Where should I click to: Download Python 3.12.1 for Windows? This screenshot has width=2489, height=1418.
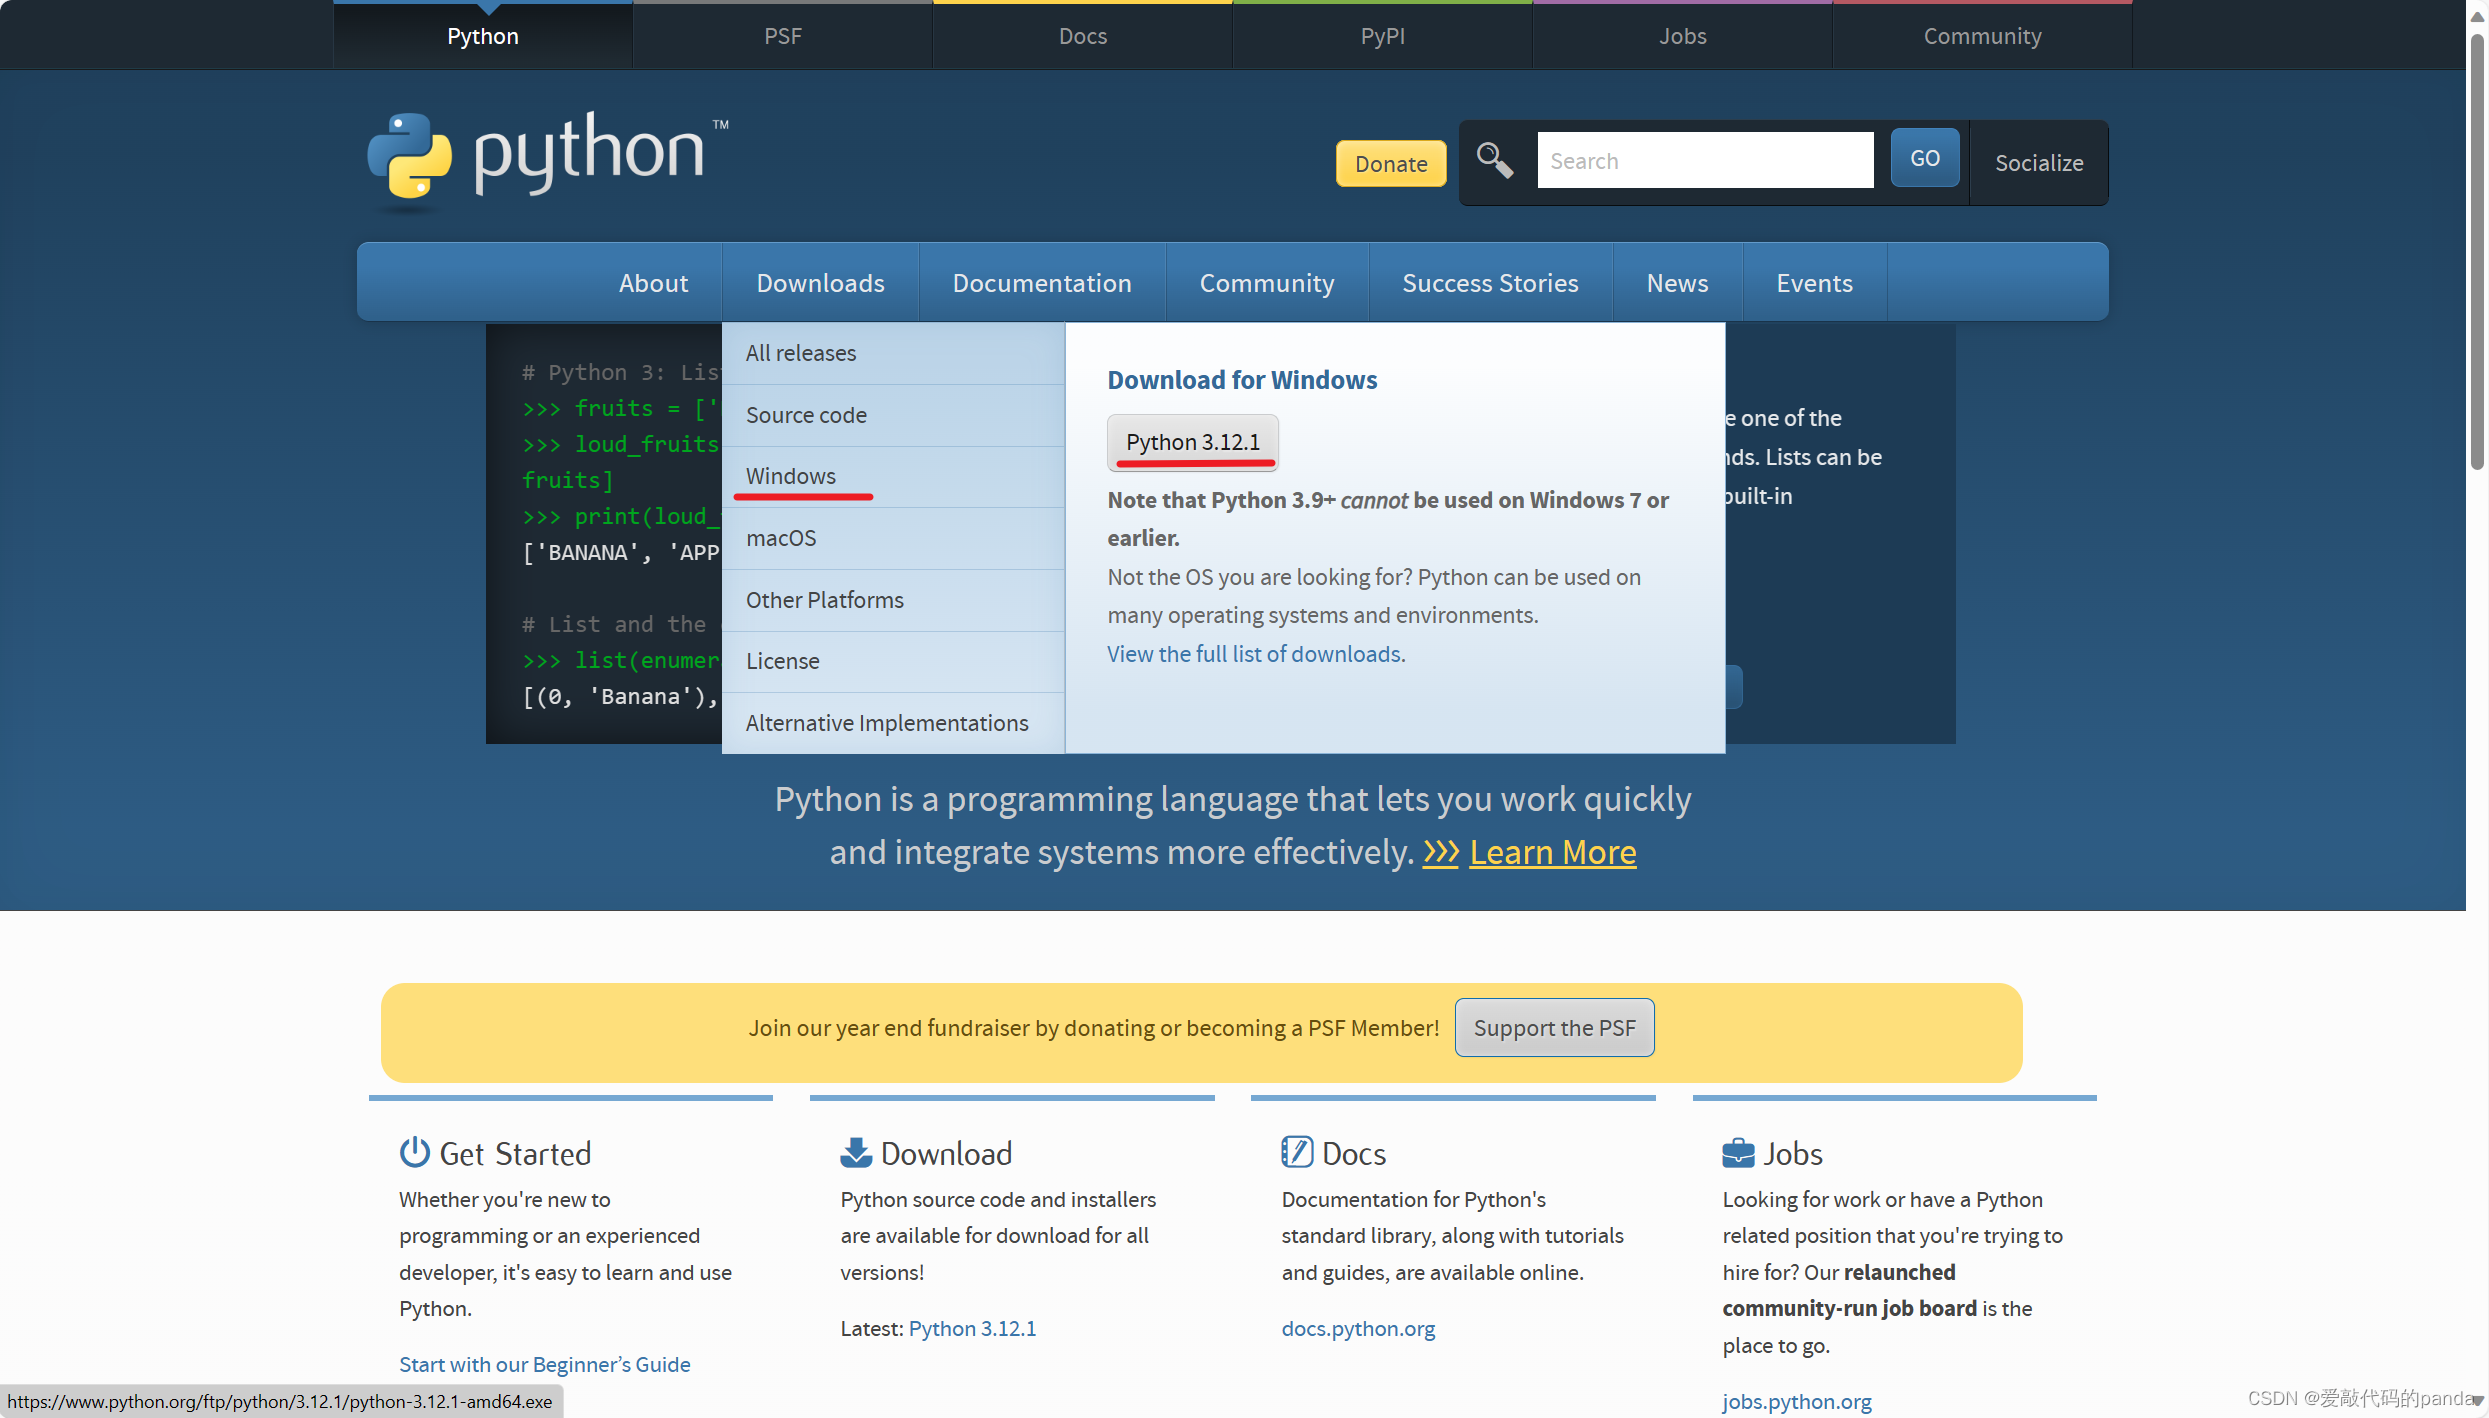pos(1192,442)
